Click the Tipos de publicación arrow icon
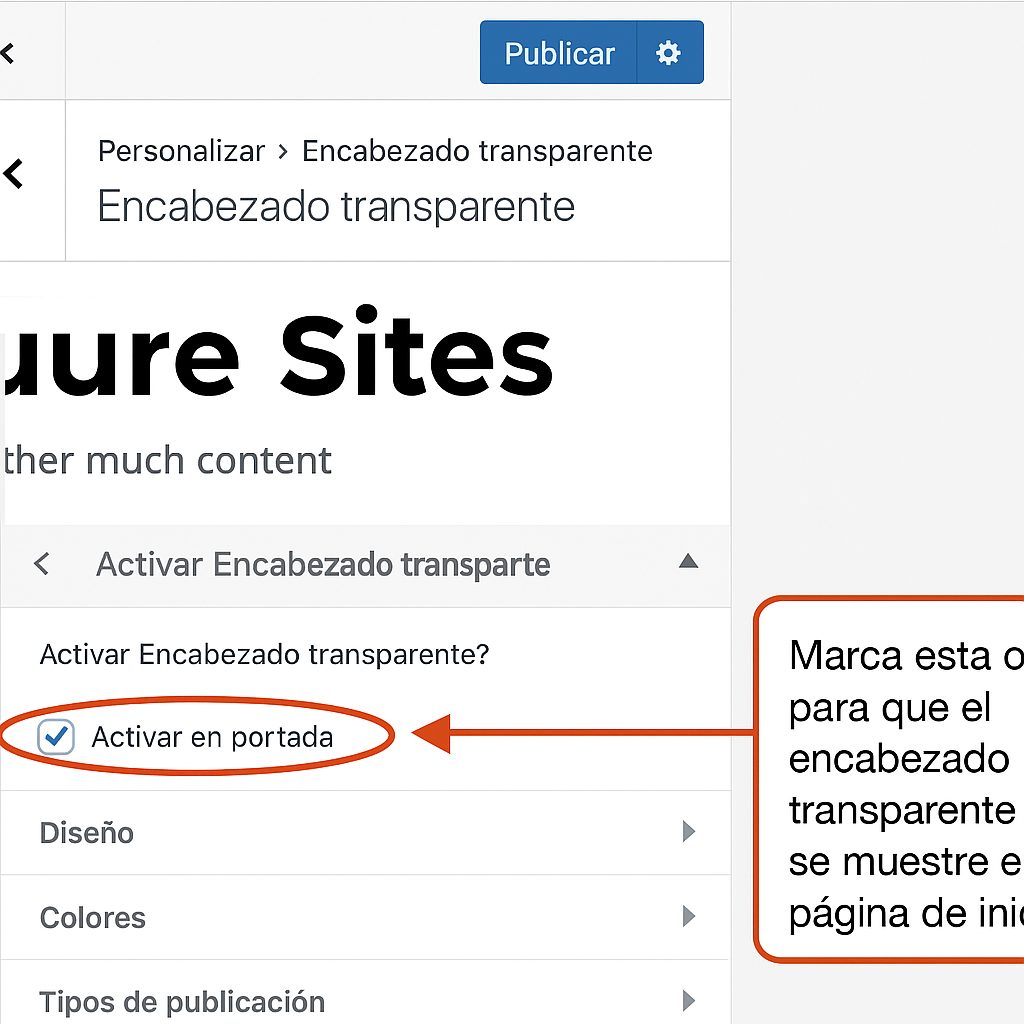 688,1001
